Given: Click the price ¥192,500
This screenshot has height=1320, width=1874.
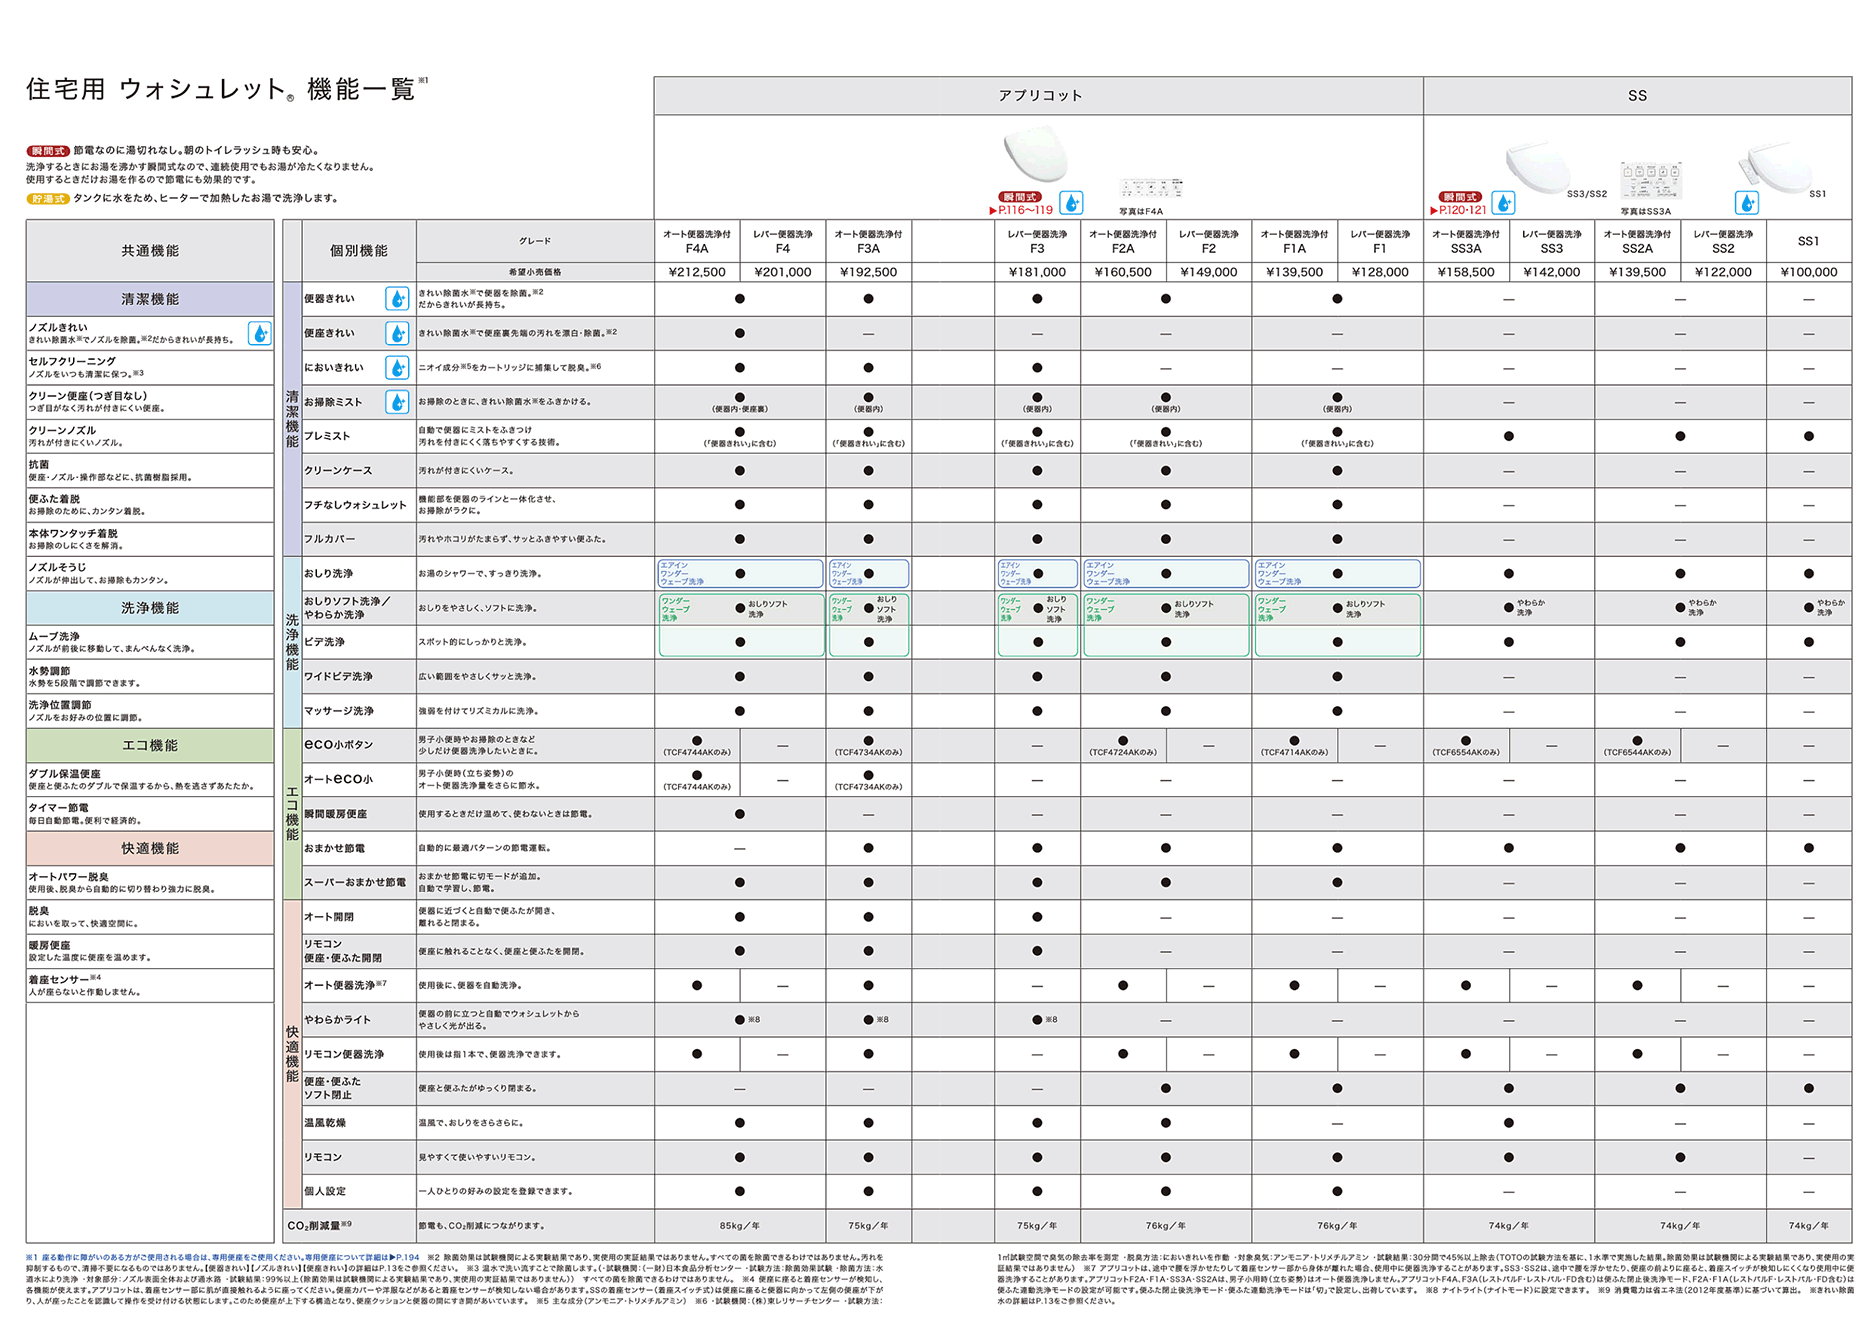Looking at the screenshot, I should (x=868, y=272).
